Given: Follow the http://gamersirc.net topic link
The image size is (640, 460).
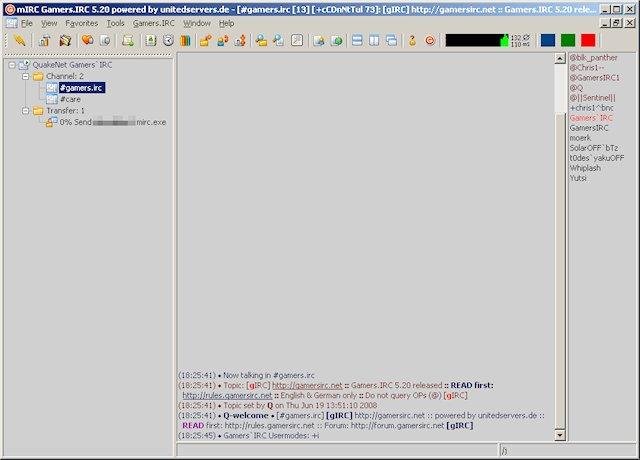Looking at the screenshot, I should pyautogui.click(x=307, y=385).
